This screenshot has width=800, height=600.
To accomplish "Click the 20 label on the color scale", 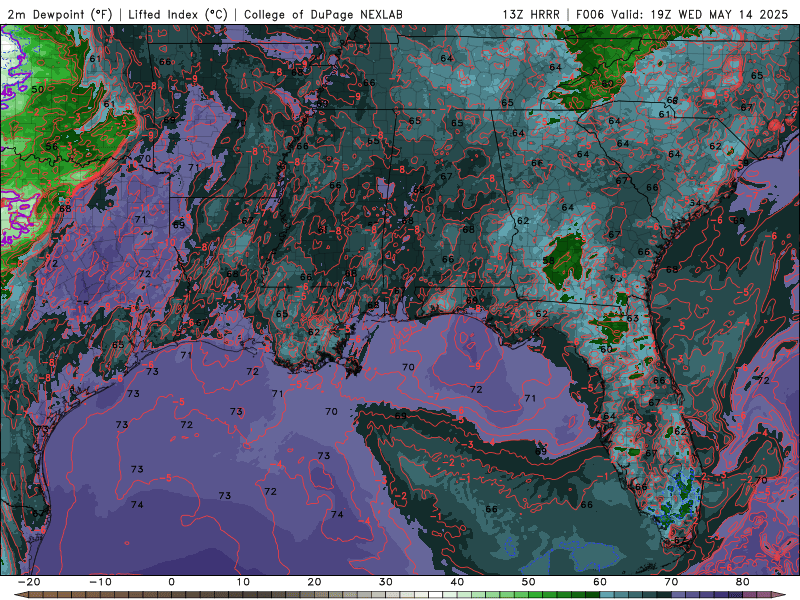I will tap(314, 582).
